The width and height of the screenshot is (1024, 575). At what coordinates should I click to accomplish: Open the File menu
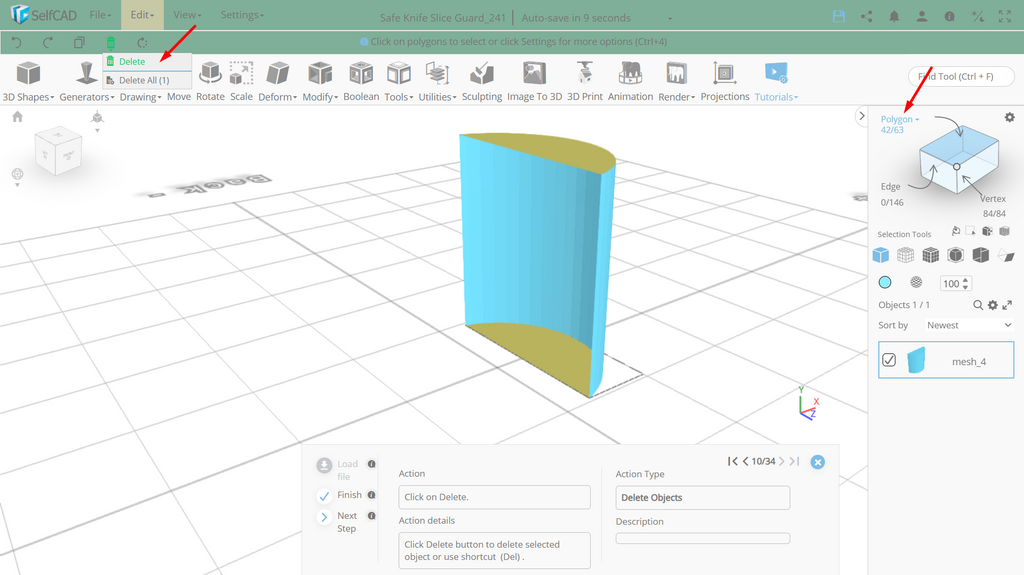(100, 14)
